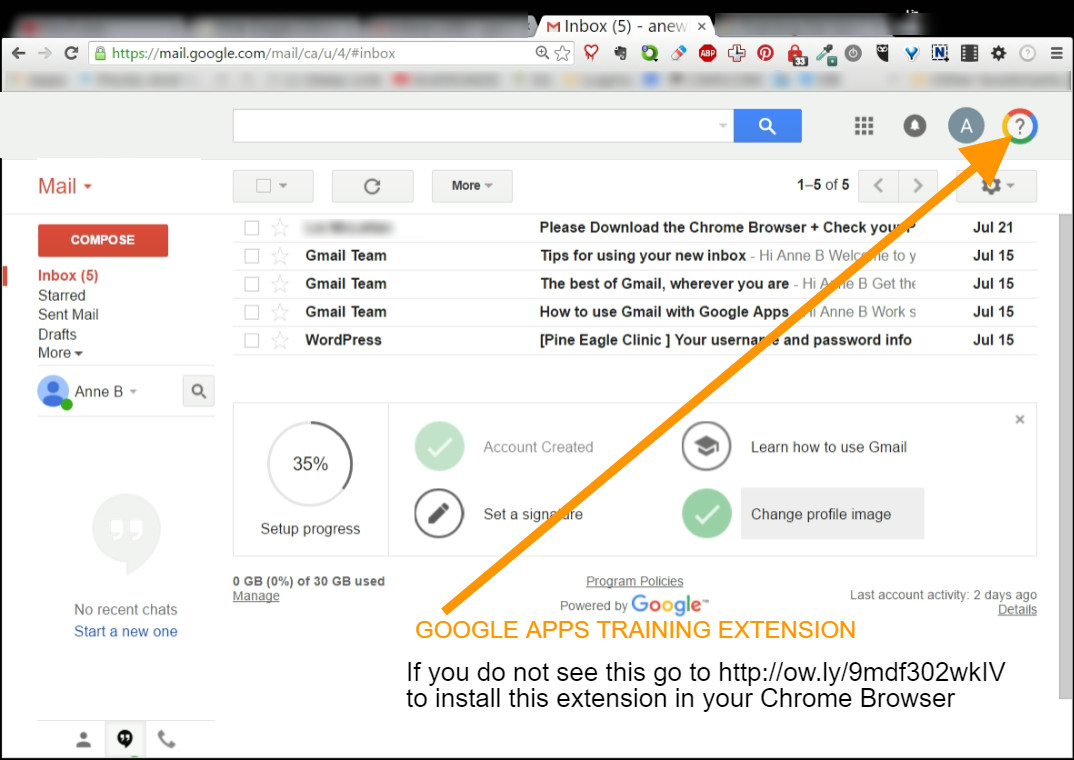Open account activity Details link
Viewport: 1074px width, 760px height.
pyautogui.click(x=1017, y=609)
